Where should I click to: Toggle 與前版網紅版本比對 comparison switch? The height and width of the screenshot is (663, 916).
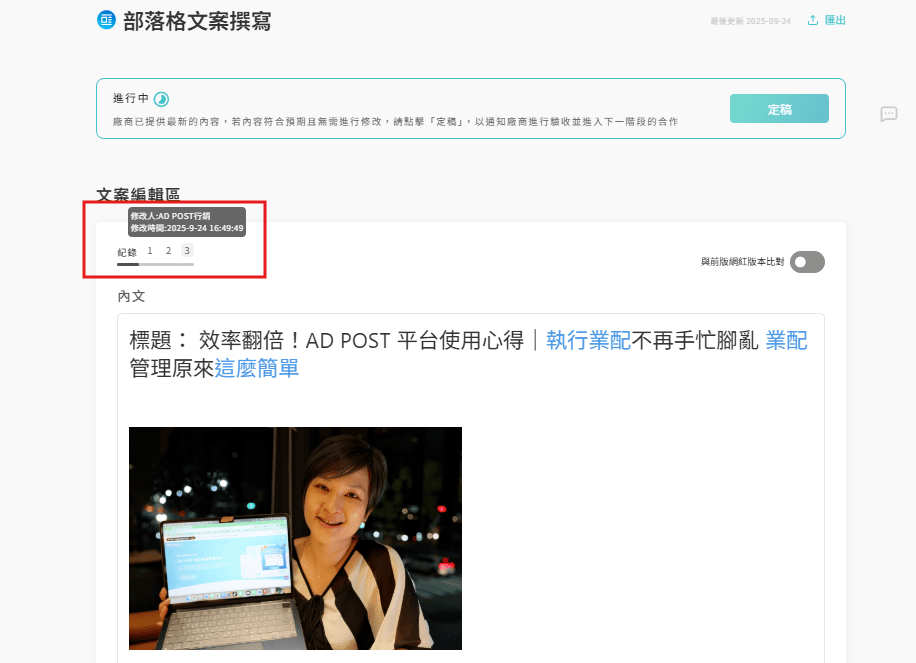pos(807,262)
